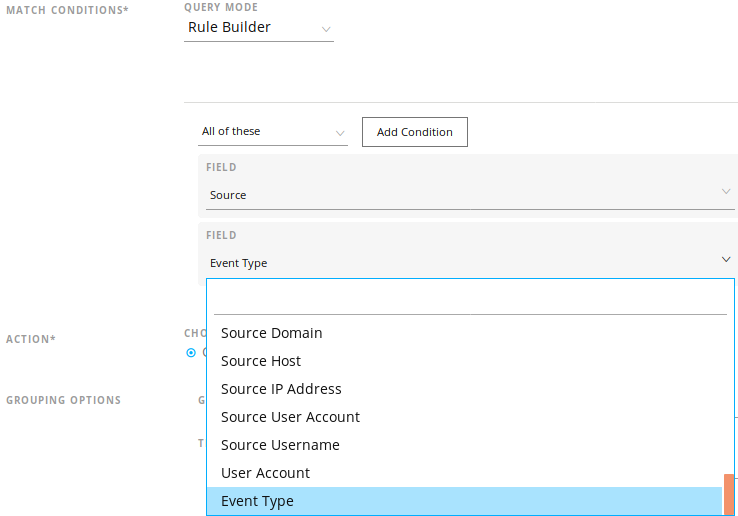
Task: Select the Source IP Address option
Action: tap(281, 389)
